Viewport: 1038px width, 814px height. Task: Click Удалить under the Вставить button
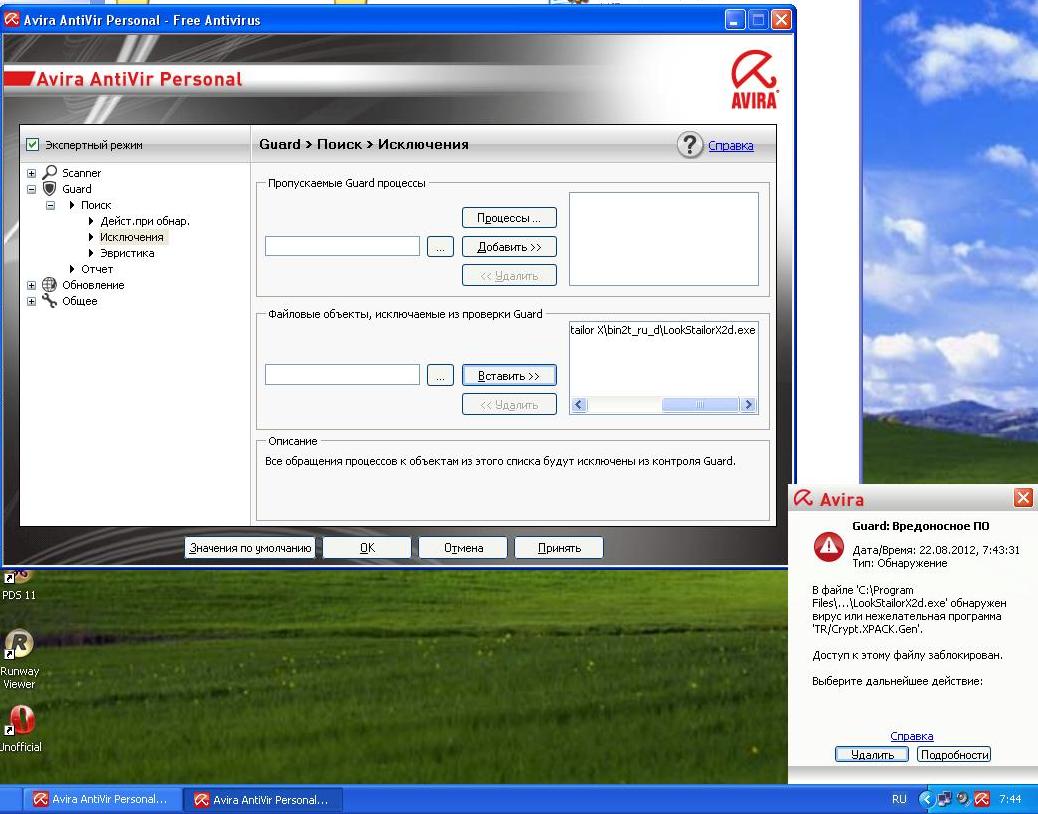(x=509, y=404)
